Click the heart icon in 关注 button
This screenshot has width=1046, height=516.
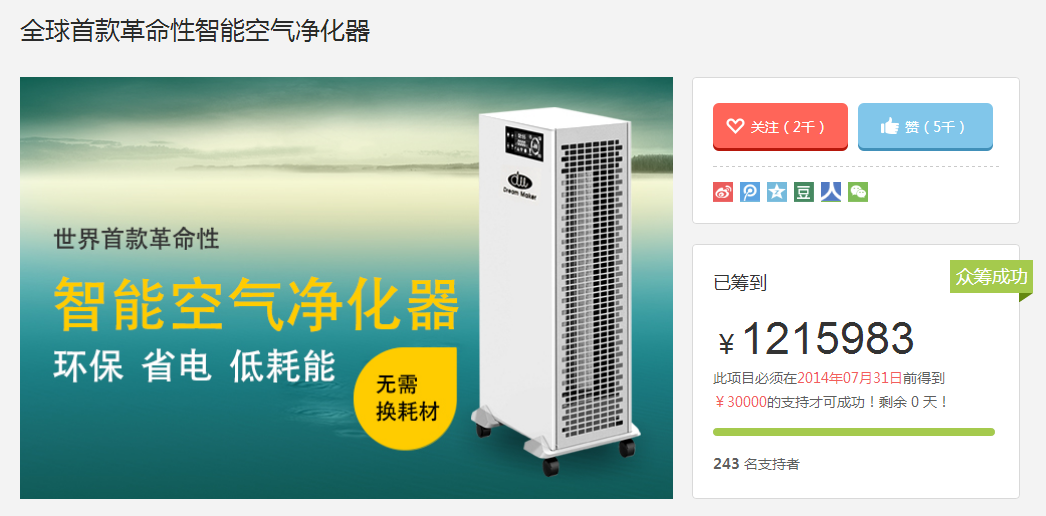tap(735, 126)
